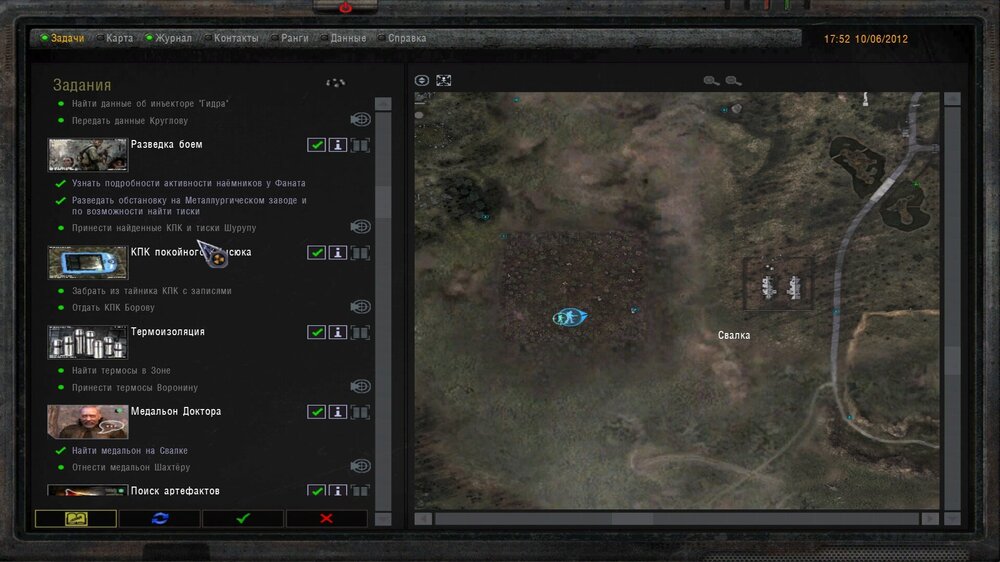
Task: Click subtask Найти медальон на Свалке
Action: (x=129, y=450)
